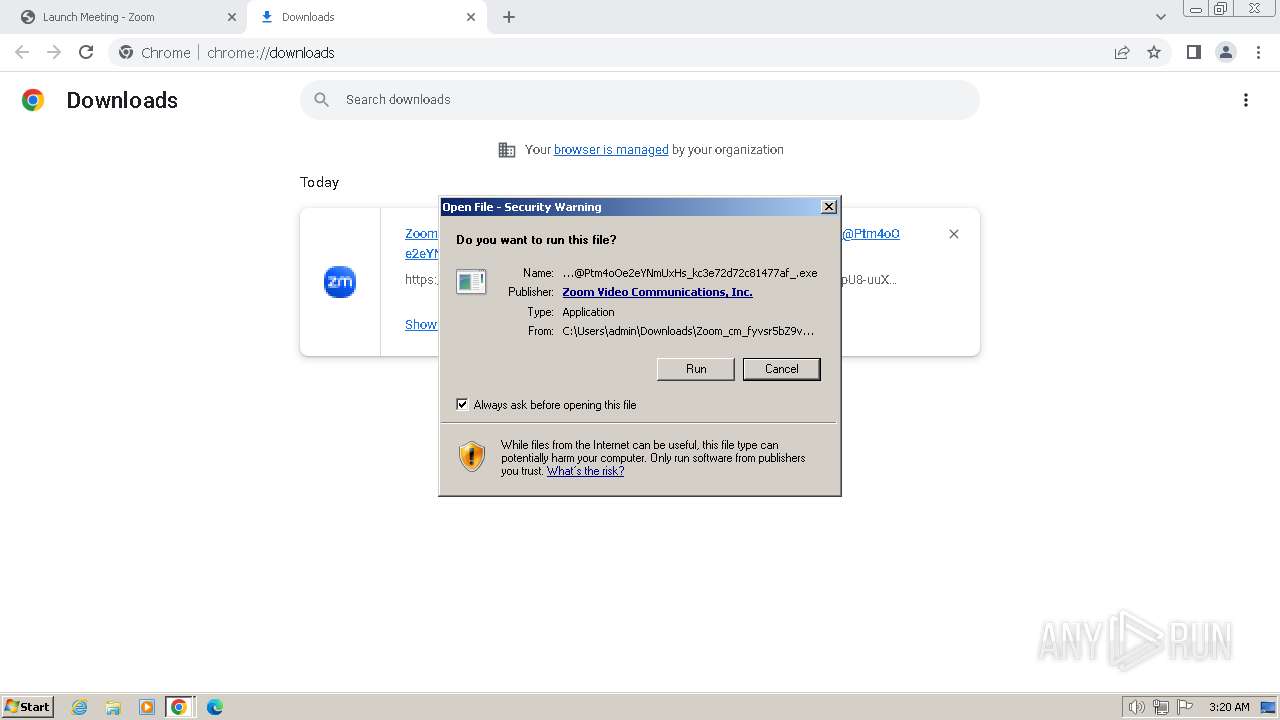Cancel the Open File security warning
Viewport: 1280px width, 720px height.
click(781, 369)
